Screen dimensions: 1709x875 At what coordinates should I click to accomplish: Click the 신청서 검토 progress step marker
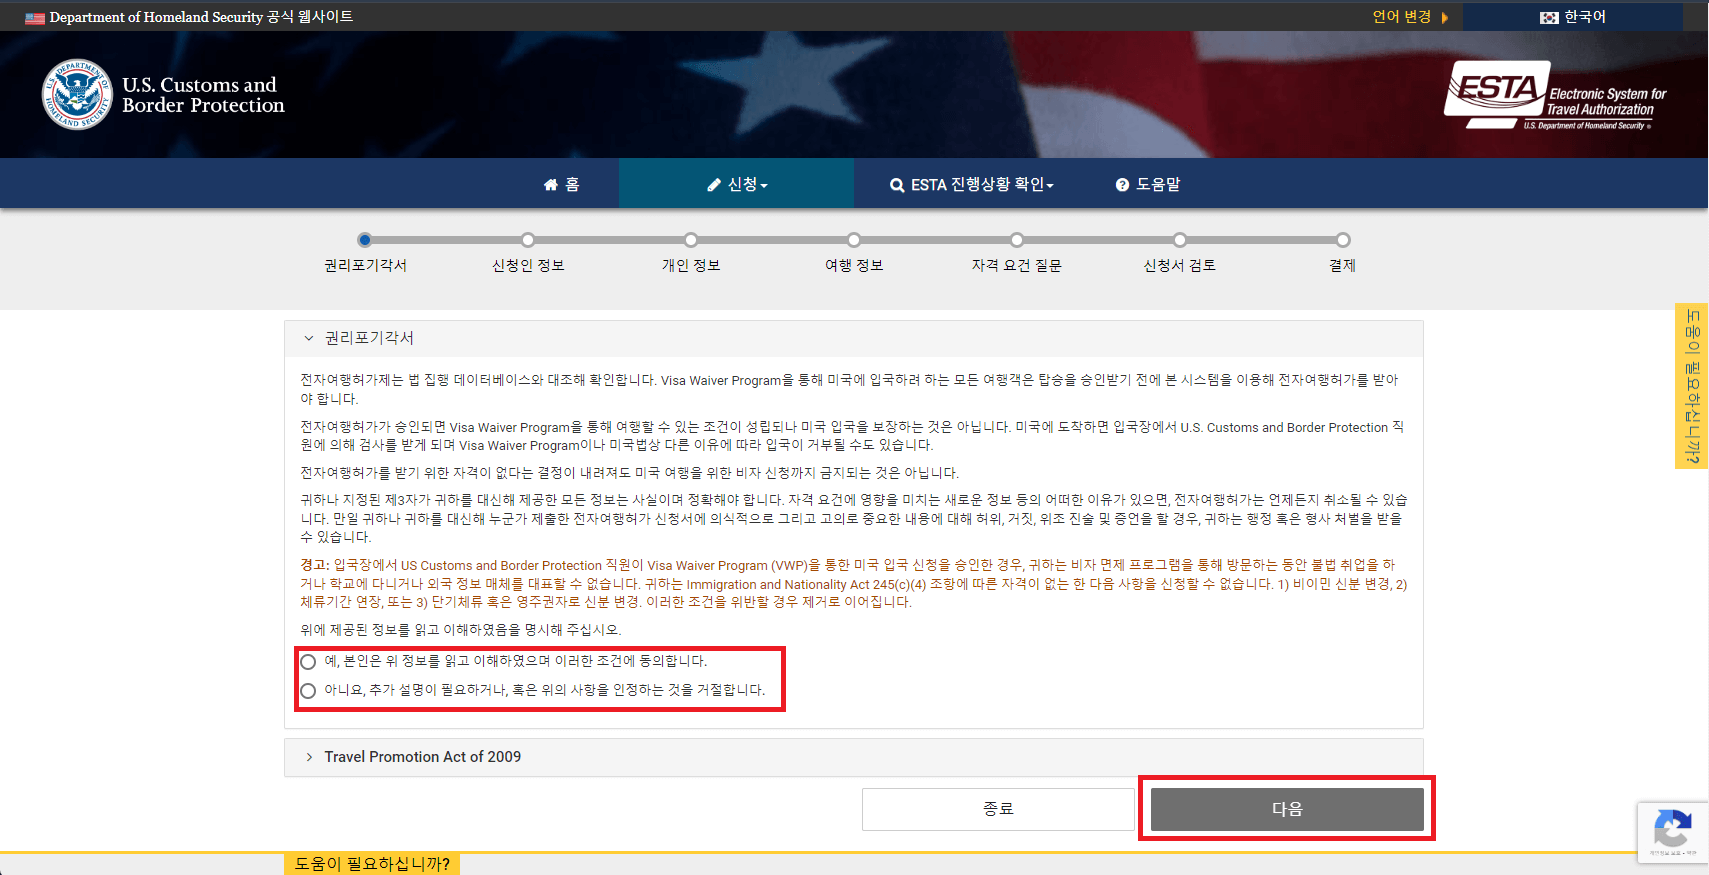(1180, 240)
